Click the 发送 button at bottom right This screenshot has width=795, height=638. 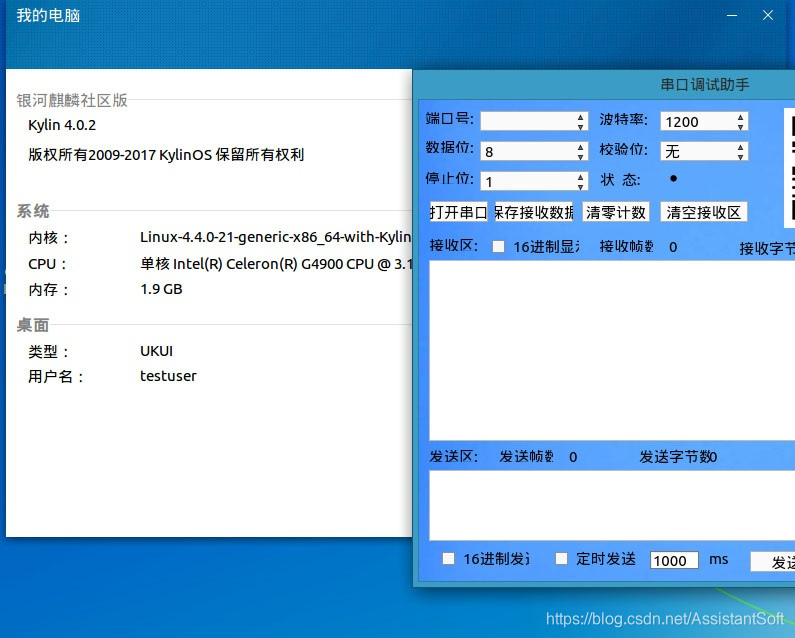773,561
